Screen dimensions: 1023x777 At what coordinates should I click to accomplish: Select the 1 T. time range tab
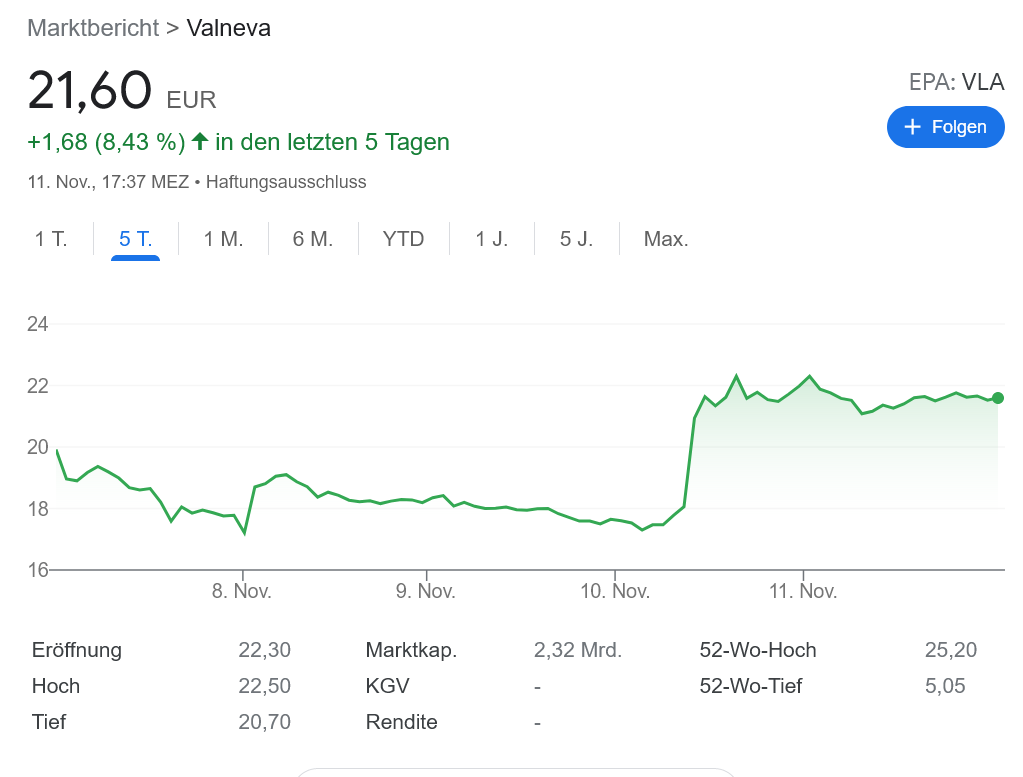(x=51, y=239)
